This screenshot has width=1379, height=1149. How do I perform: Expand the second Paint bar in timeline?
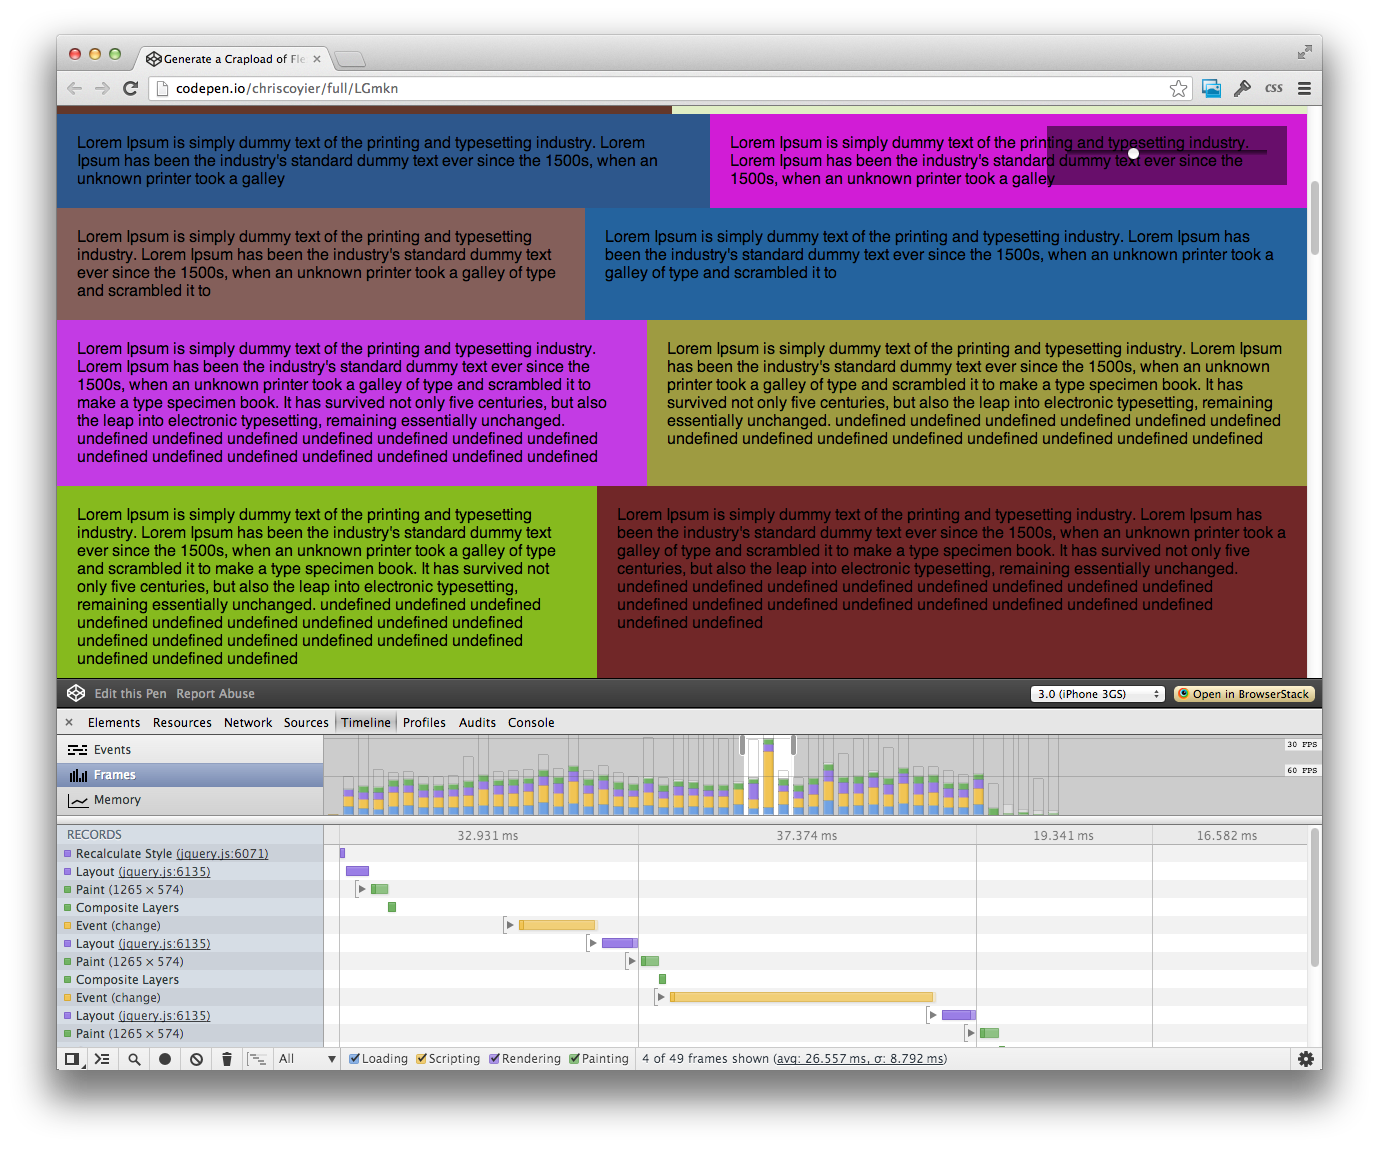coord(632,961)
